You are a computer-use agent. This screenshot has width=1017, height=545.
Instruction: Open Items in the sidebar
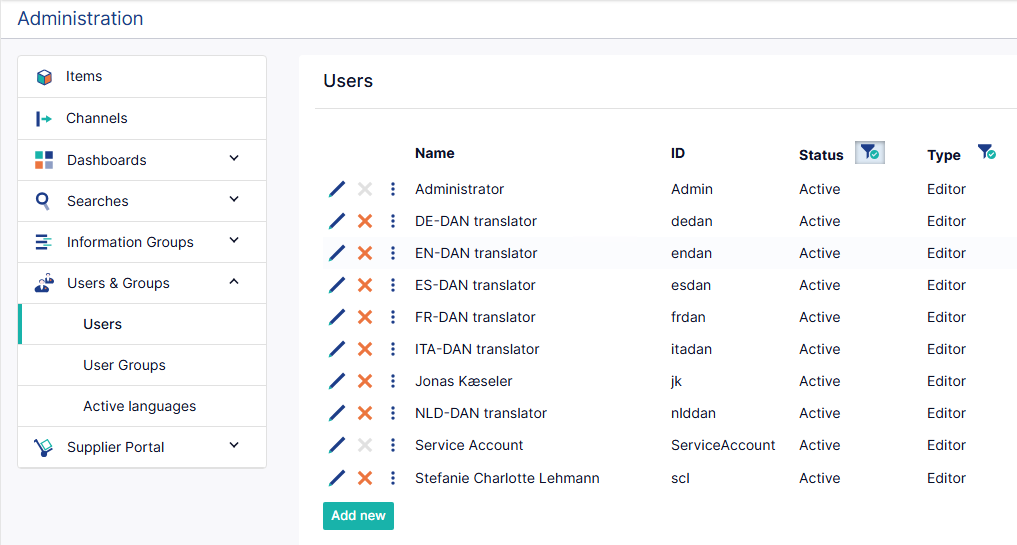coord(142,77)
